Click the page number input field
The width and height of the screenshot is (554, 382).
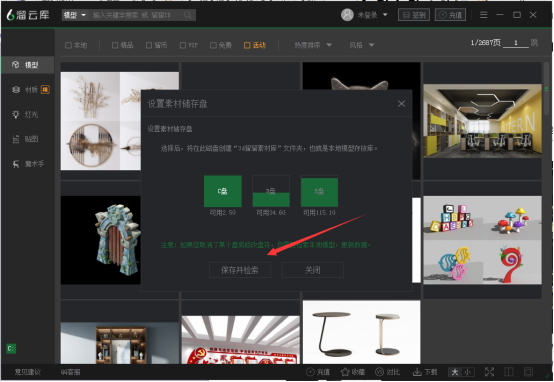[x=516, y=43]
